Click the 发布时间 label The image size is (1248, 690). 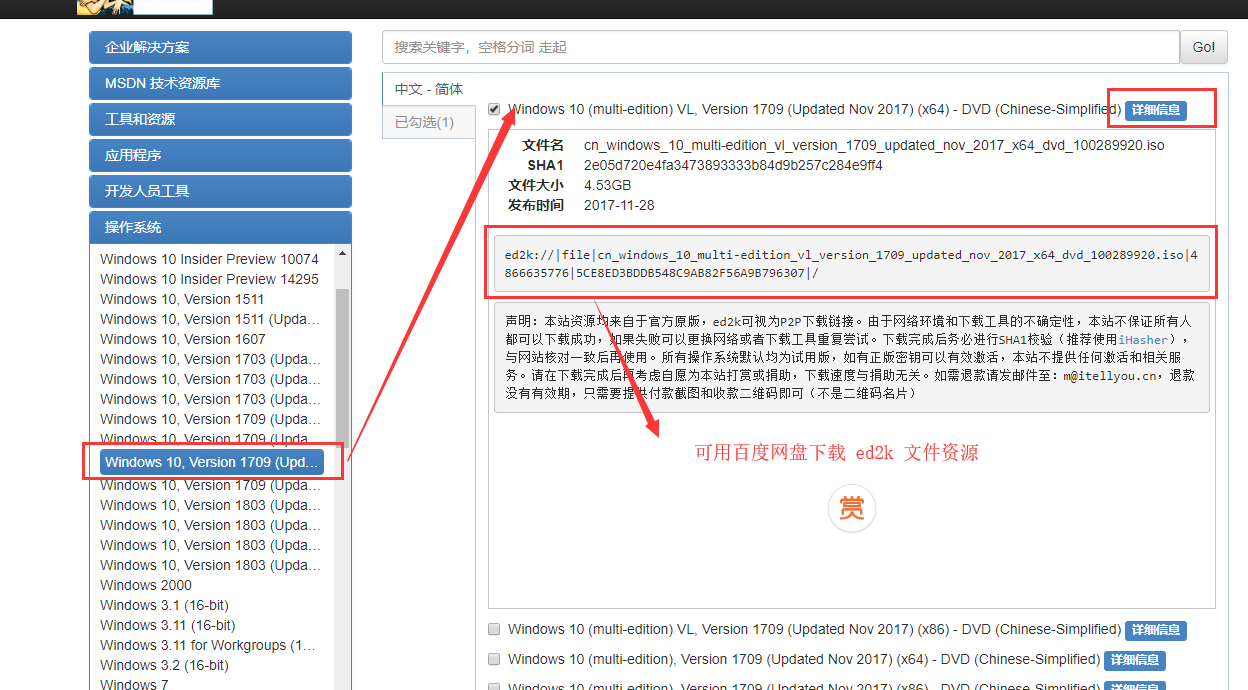[x=536, y=205]
